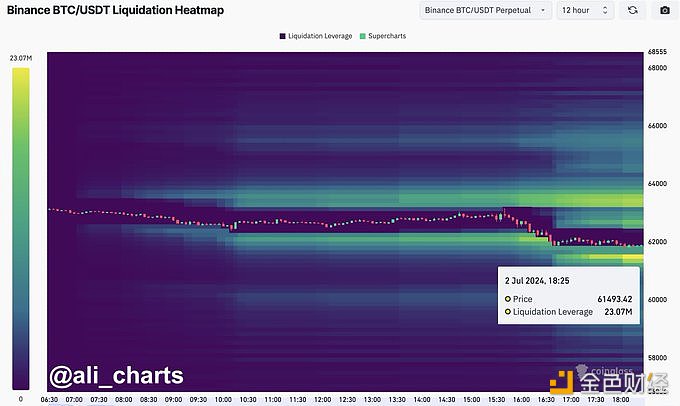
Task: Click the Binance BTC/USDT Liquidation Heatmap title
Action: pyautogui.click(x=115, y=10)
